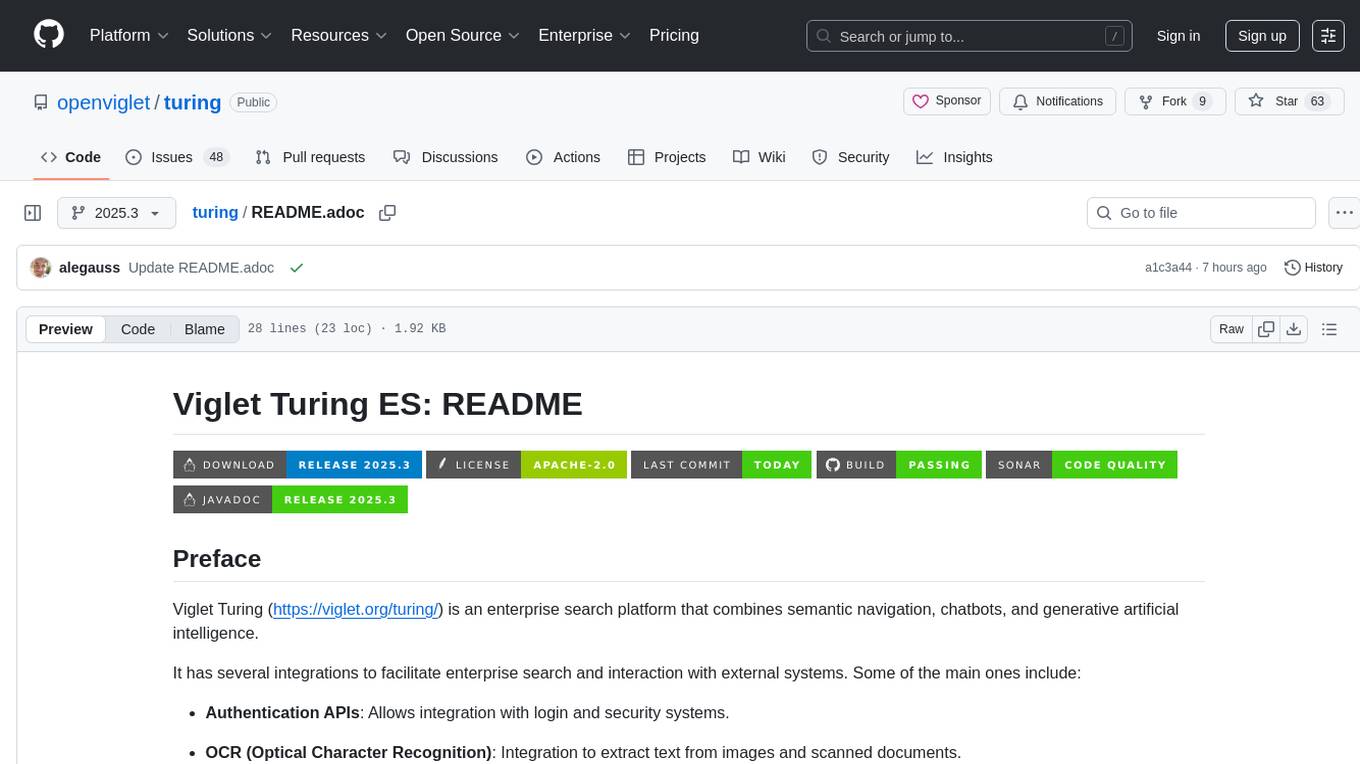Open the Issues tab

pyautogui.click(x=177, y=157)
